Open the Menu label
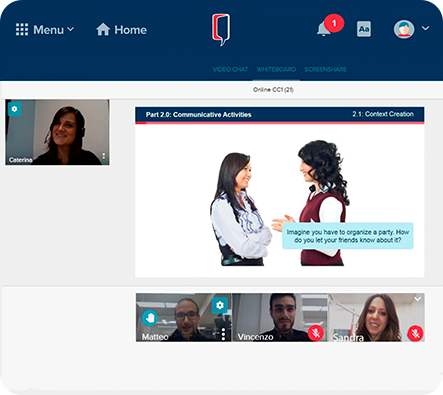 [48, 30]
